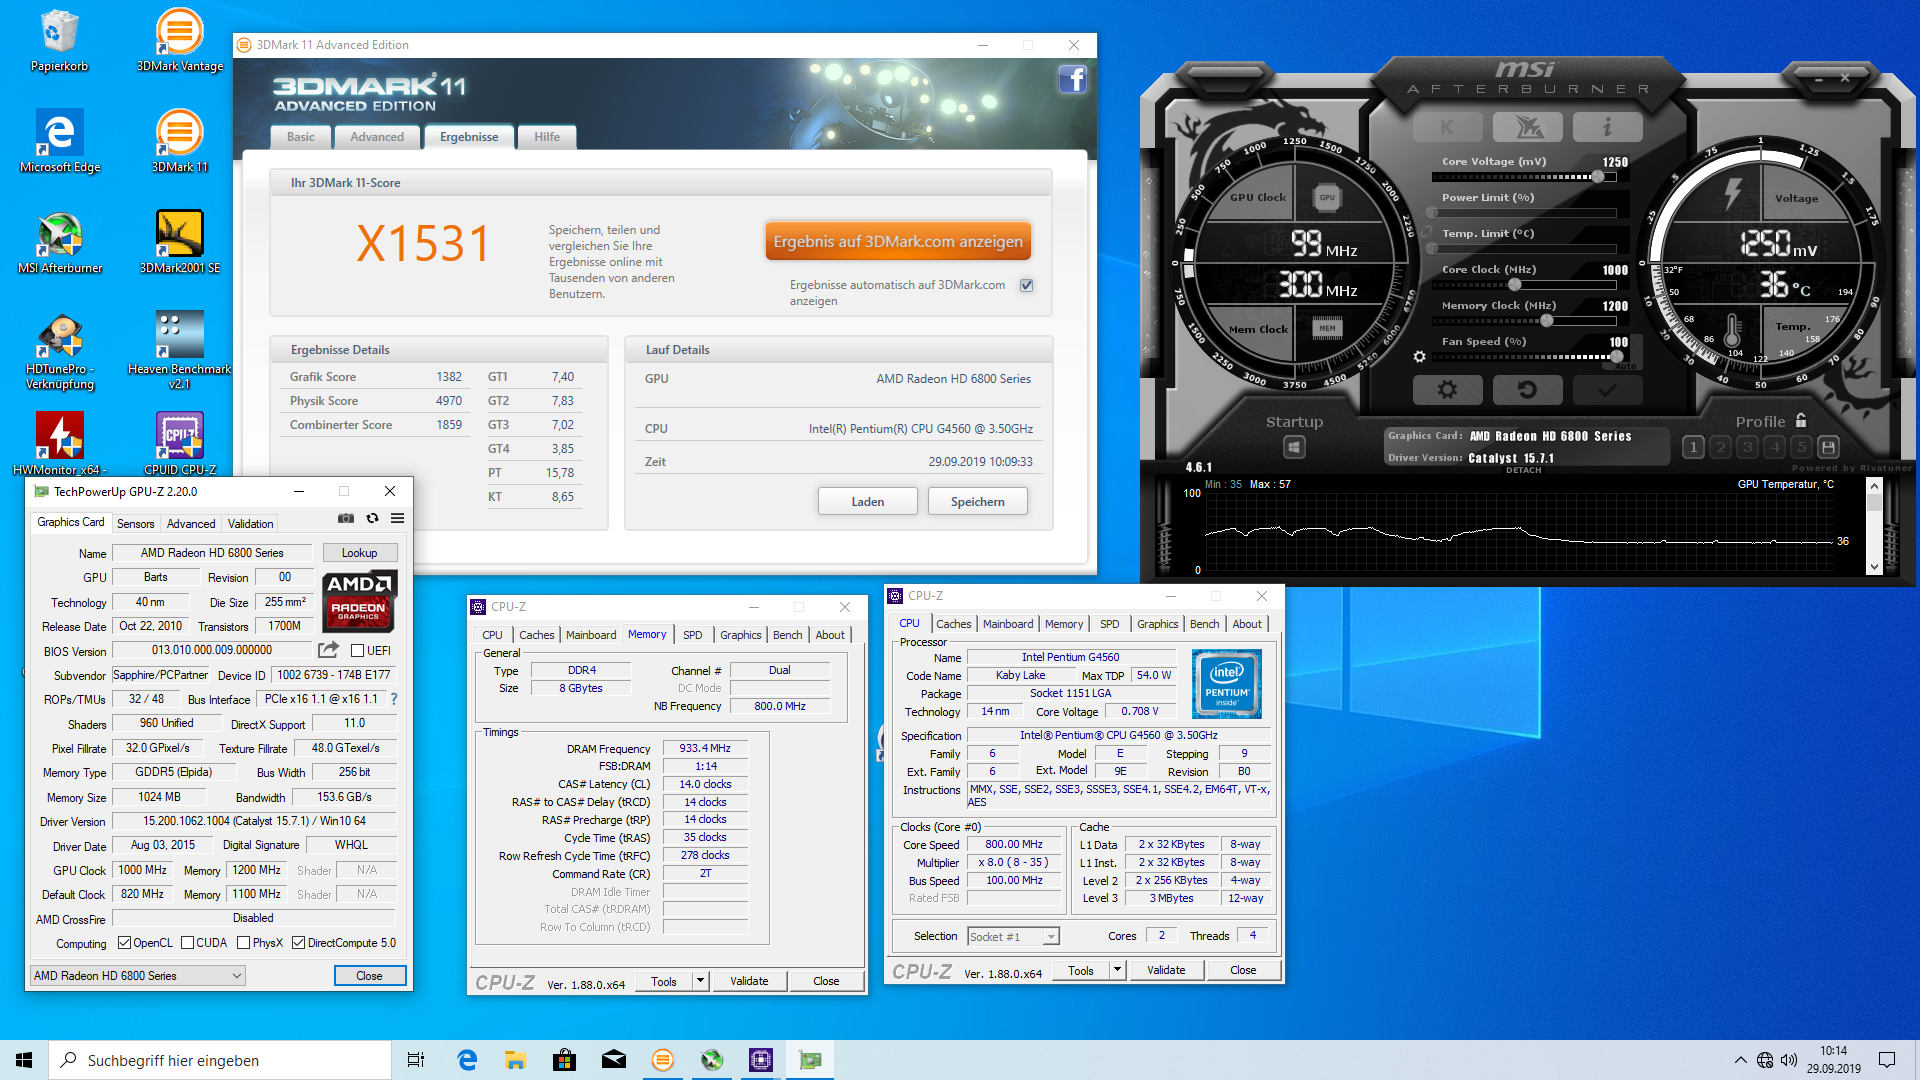Image resolution: width=1920 pixels, height=1080 pixels.
Task: Apply Afterburner settings with checkmark button
Action: 1607,390
